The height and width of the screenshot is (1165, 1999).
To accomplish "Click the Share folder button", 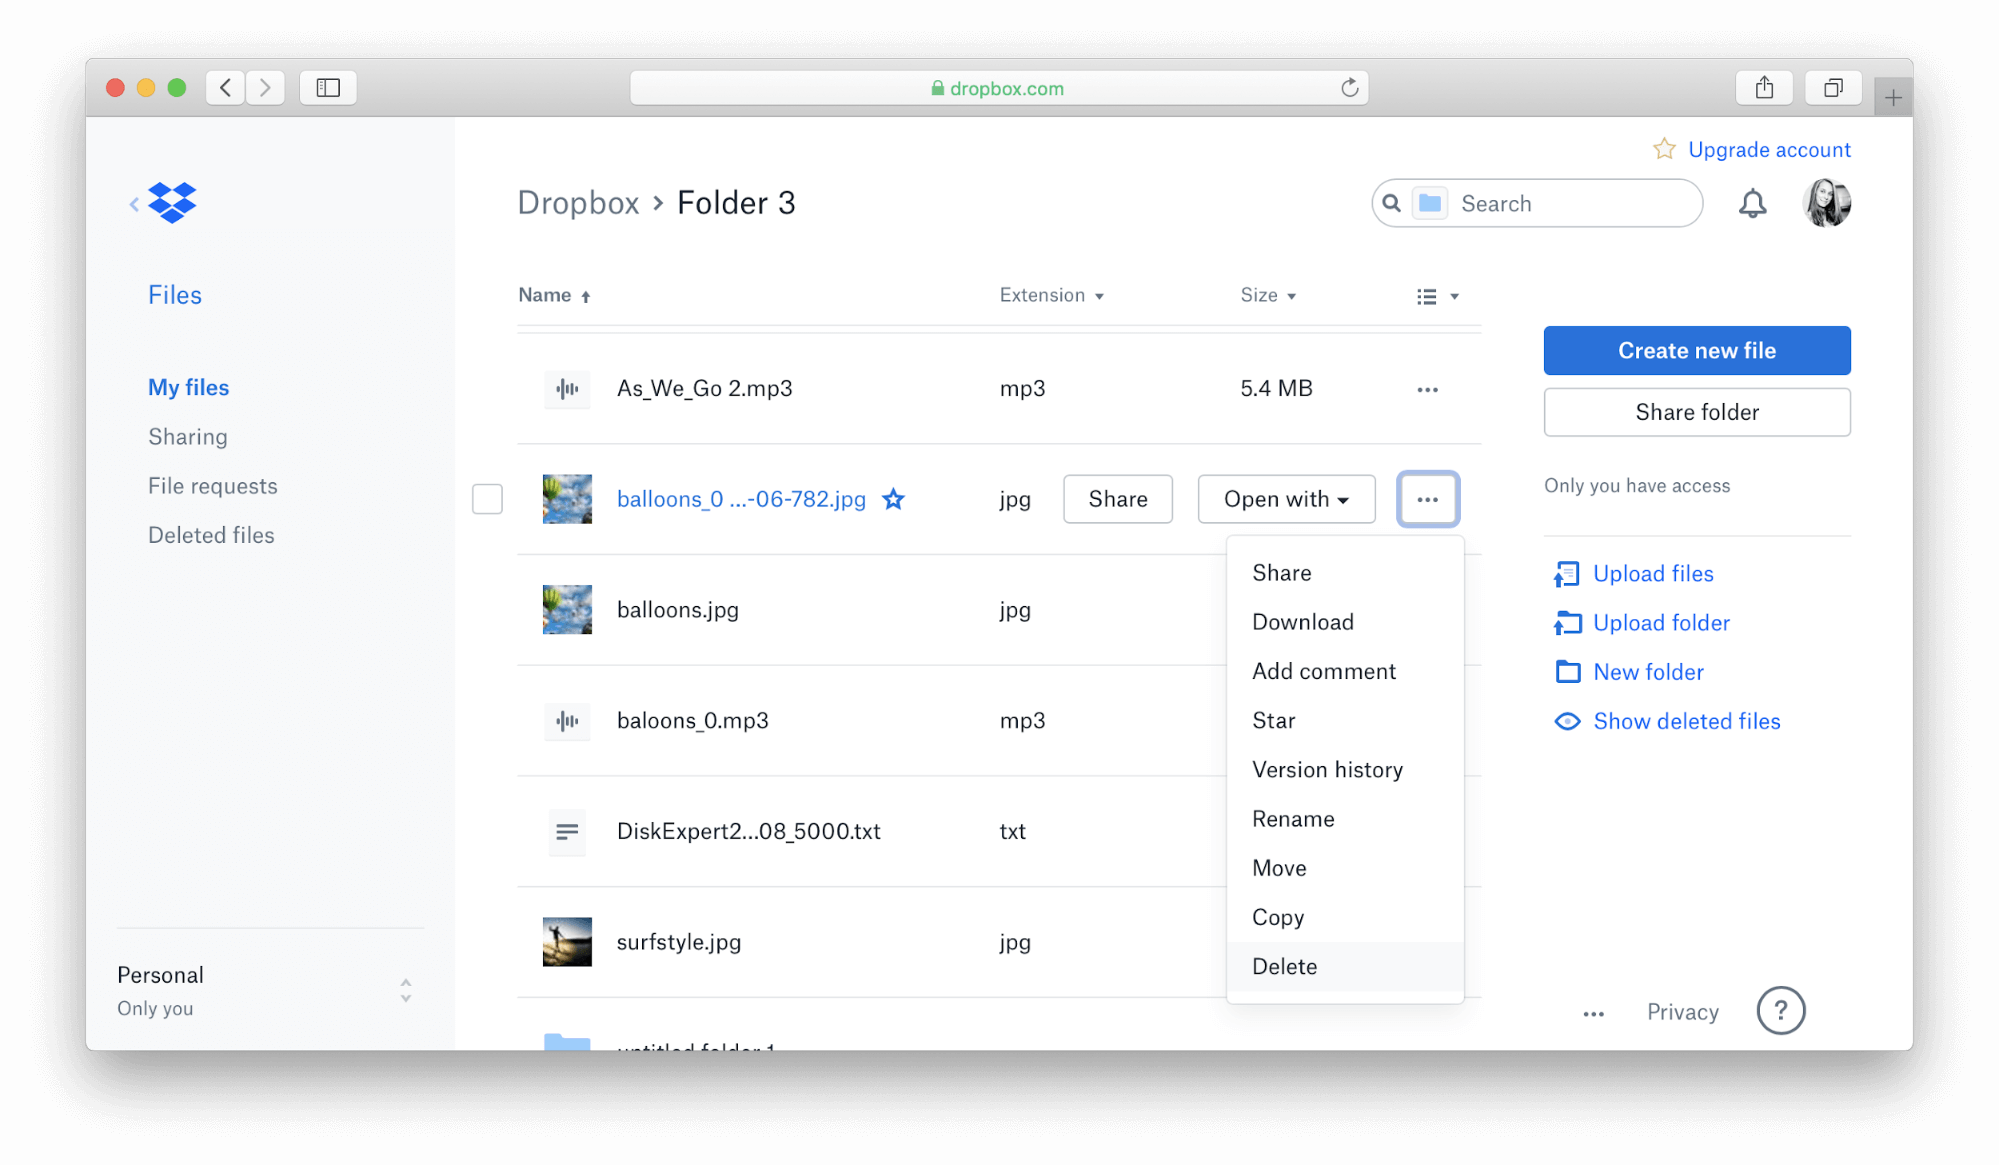I will [x=1695, y=412].
